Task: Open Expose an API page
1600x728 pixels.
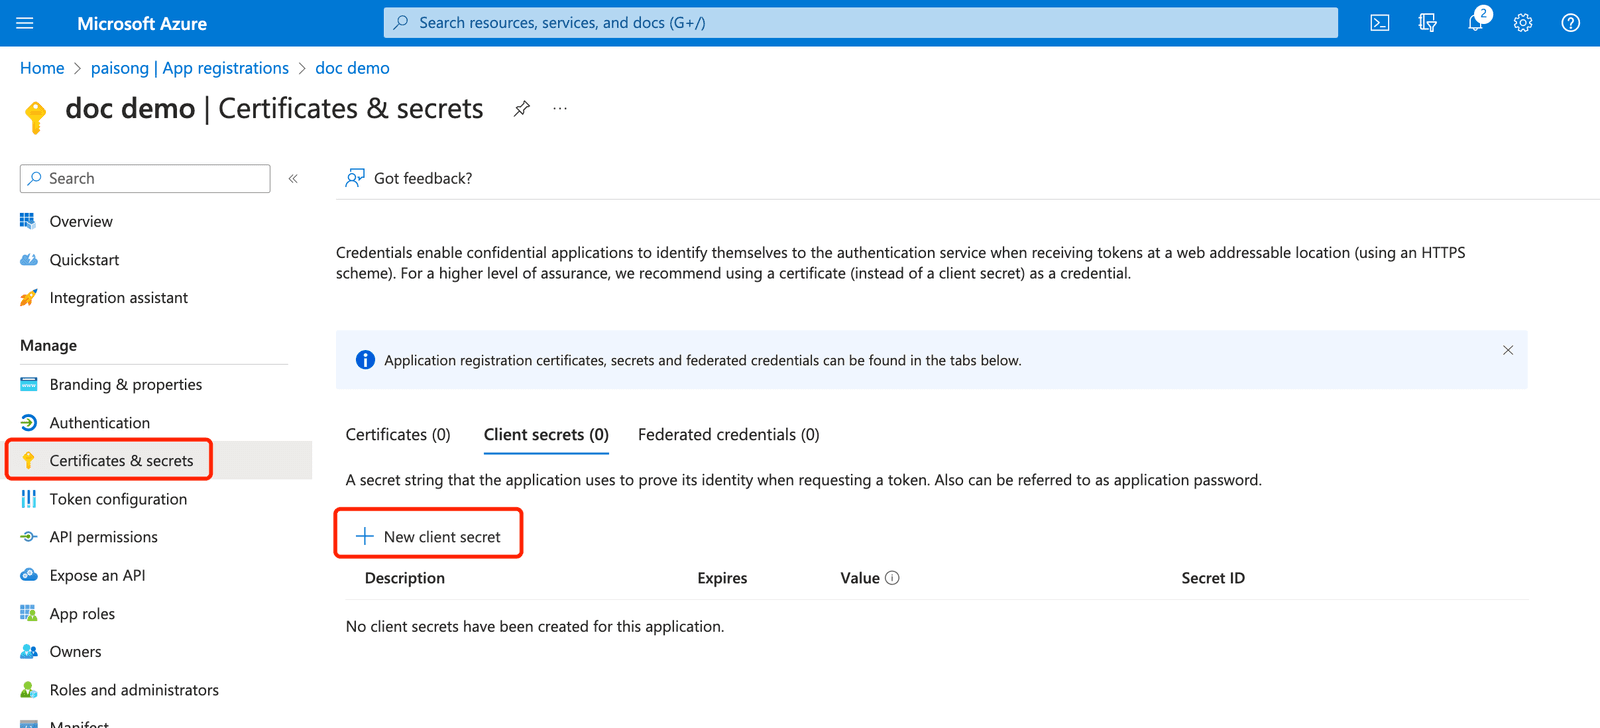Action: [x=97, y=575]
